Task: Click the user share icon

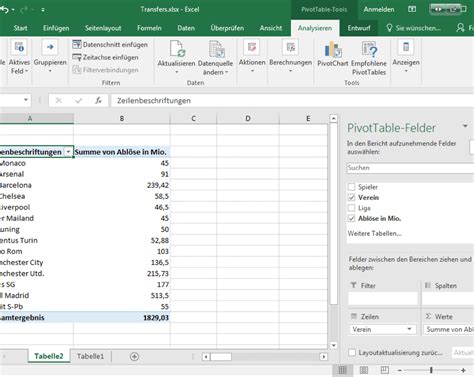Action: pyautogui.click(x=460, y=28)
